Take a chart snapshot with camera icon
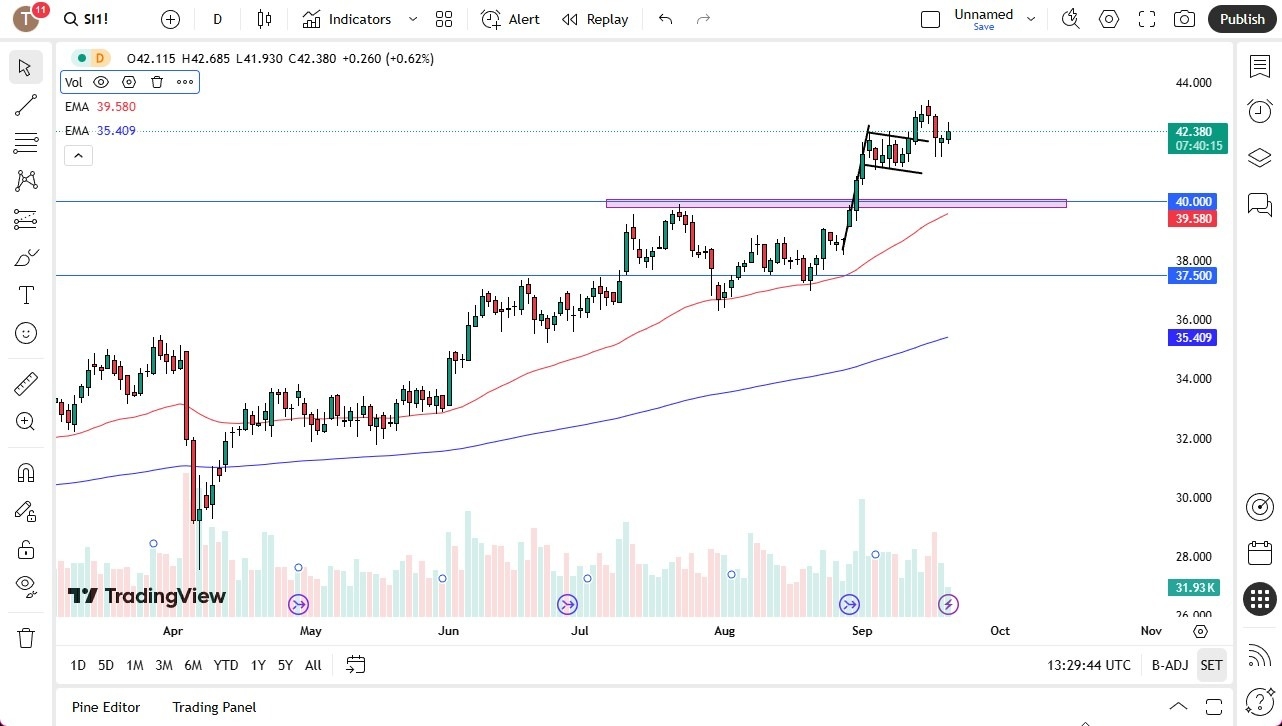 click(x=1184, y=19)
